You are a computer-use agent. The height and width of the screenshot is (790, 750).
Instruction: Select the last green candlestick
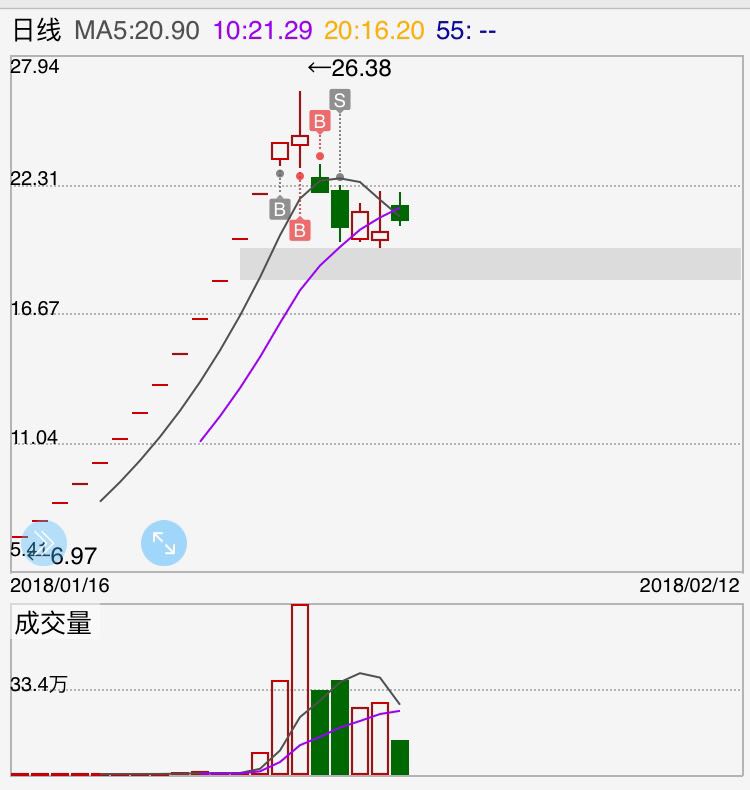(x=400, y=211)
